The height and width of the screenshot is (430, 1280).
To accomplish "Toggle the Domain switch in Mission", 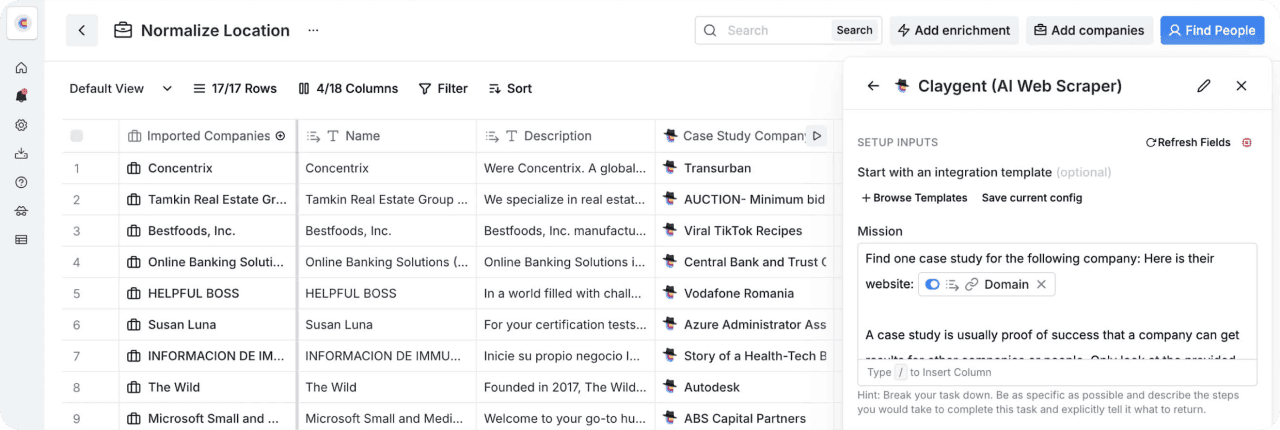I will point(932,285).
